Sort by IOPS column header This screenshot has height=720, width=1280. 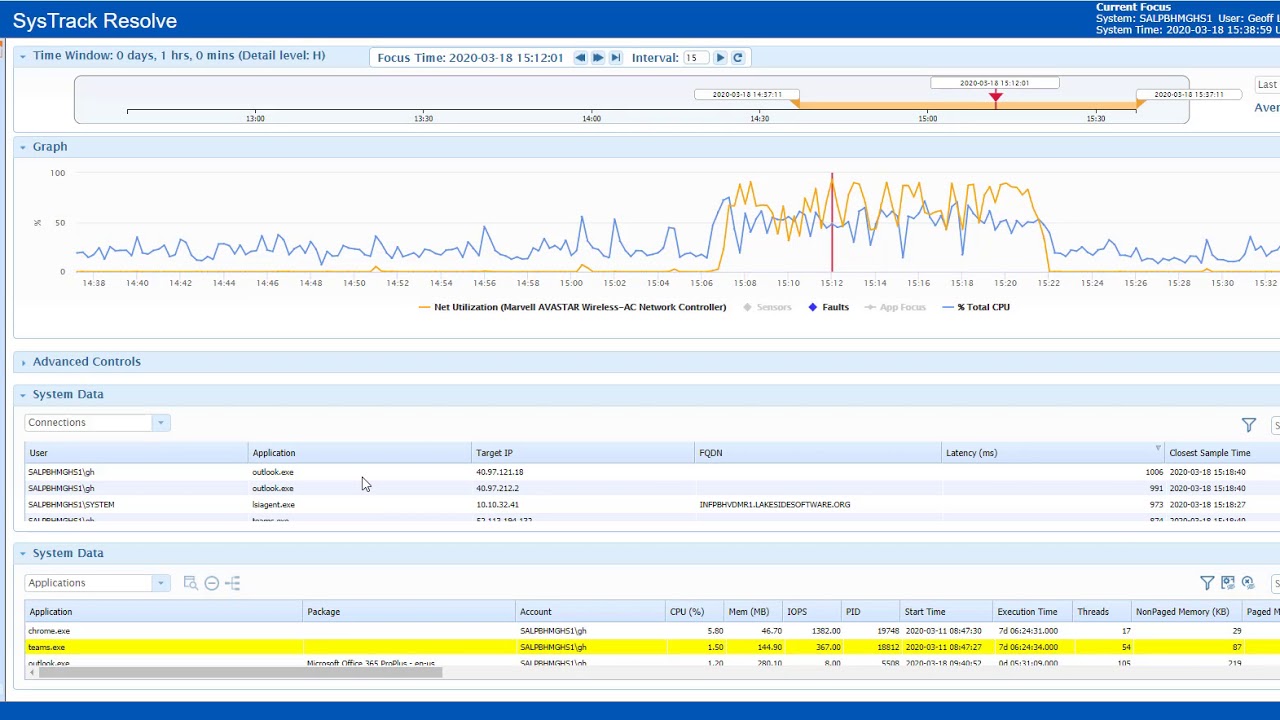(x=812, y=612)
